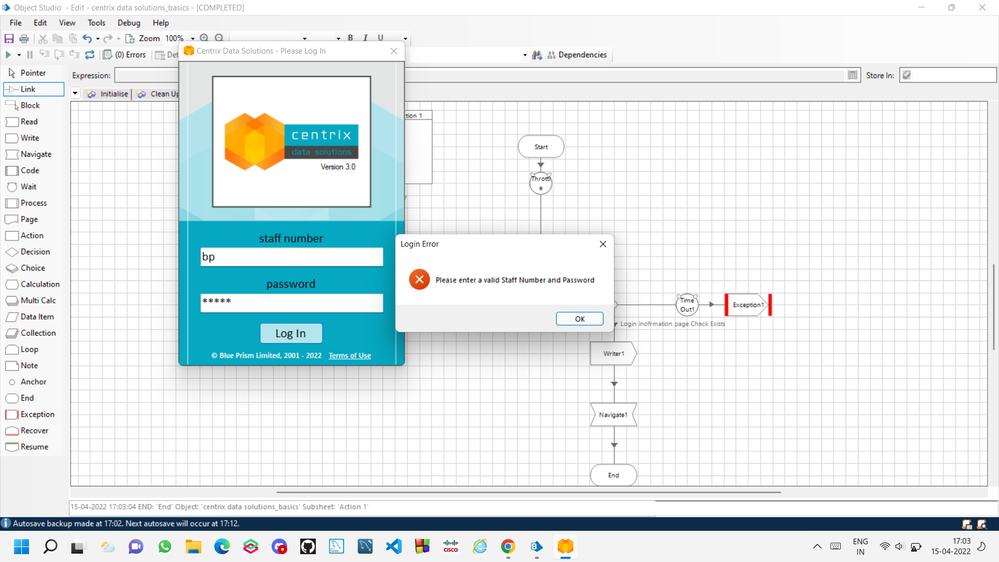Click the Pause debug icon
The image size is (999, 562).
pyautogui.click(x=29, y=55)
